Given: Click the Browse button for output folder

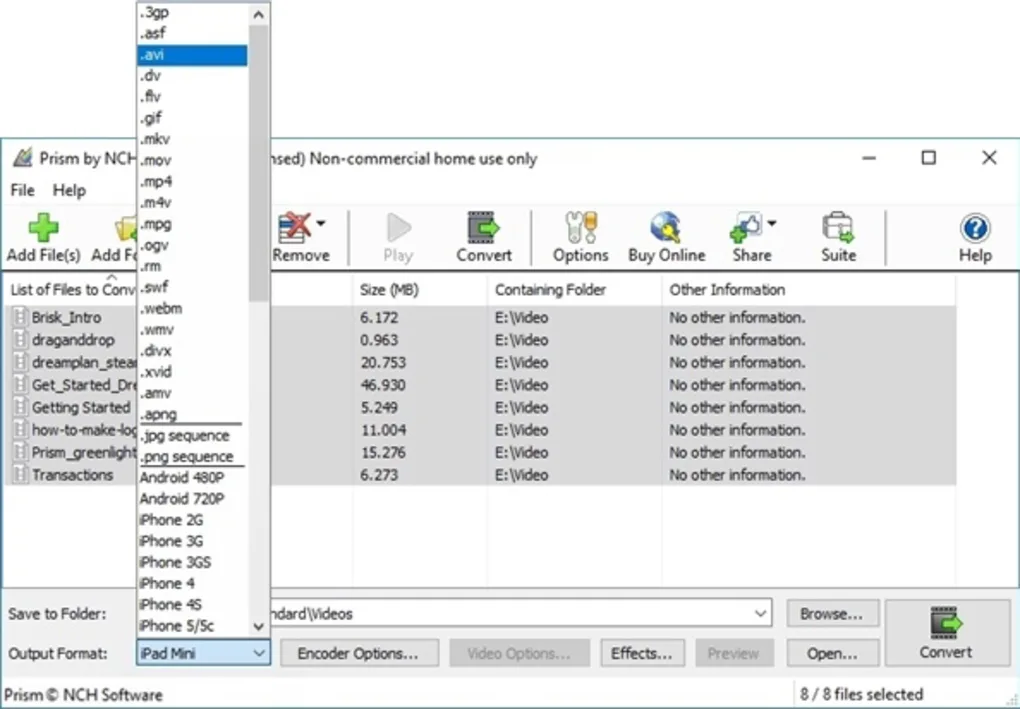Looking at the screenshot, I should click(833, 613).
